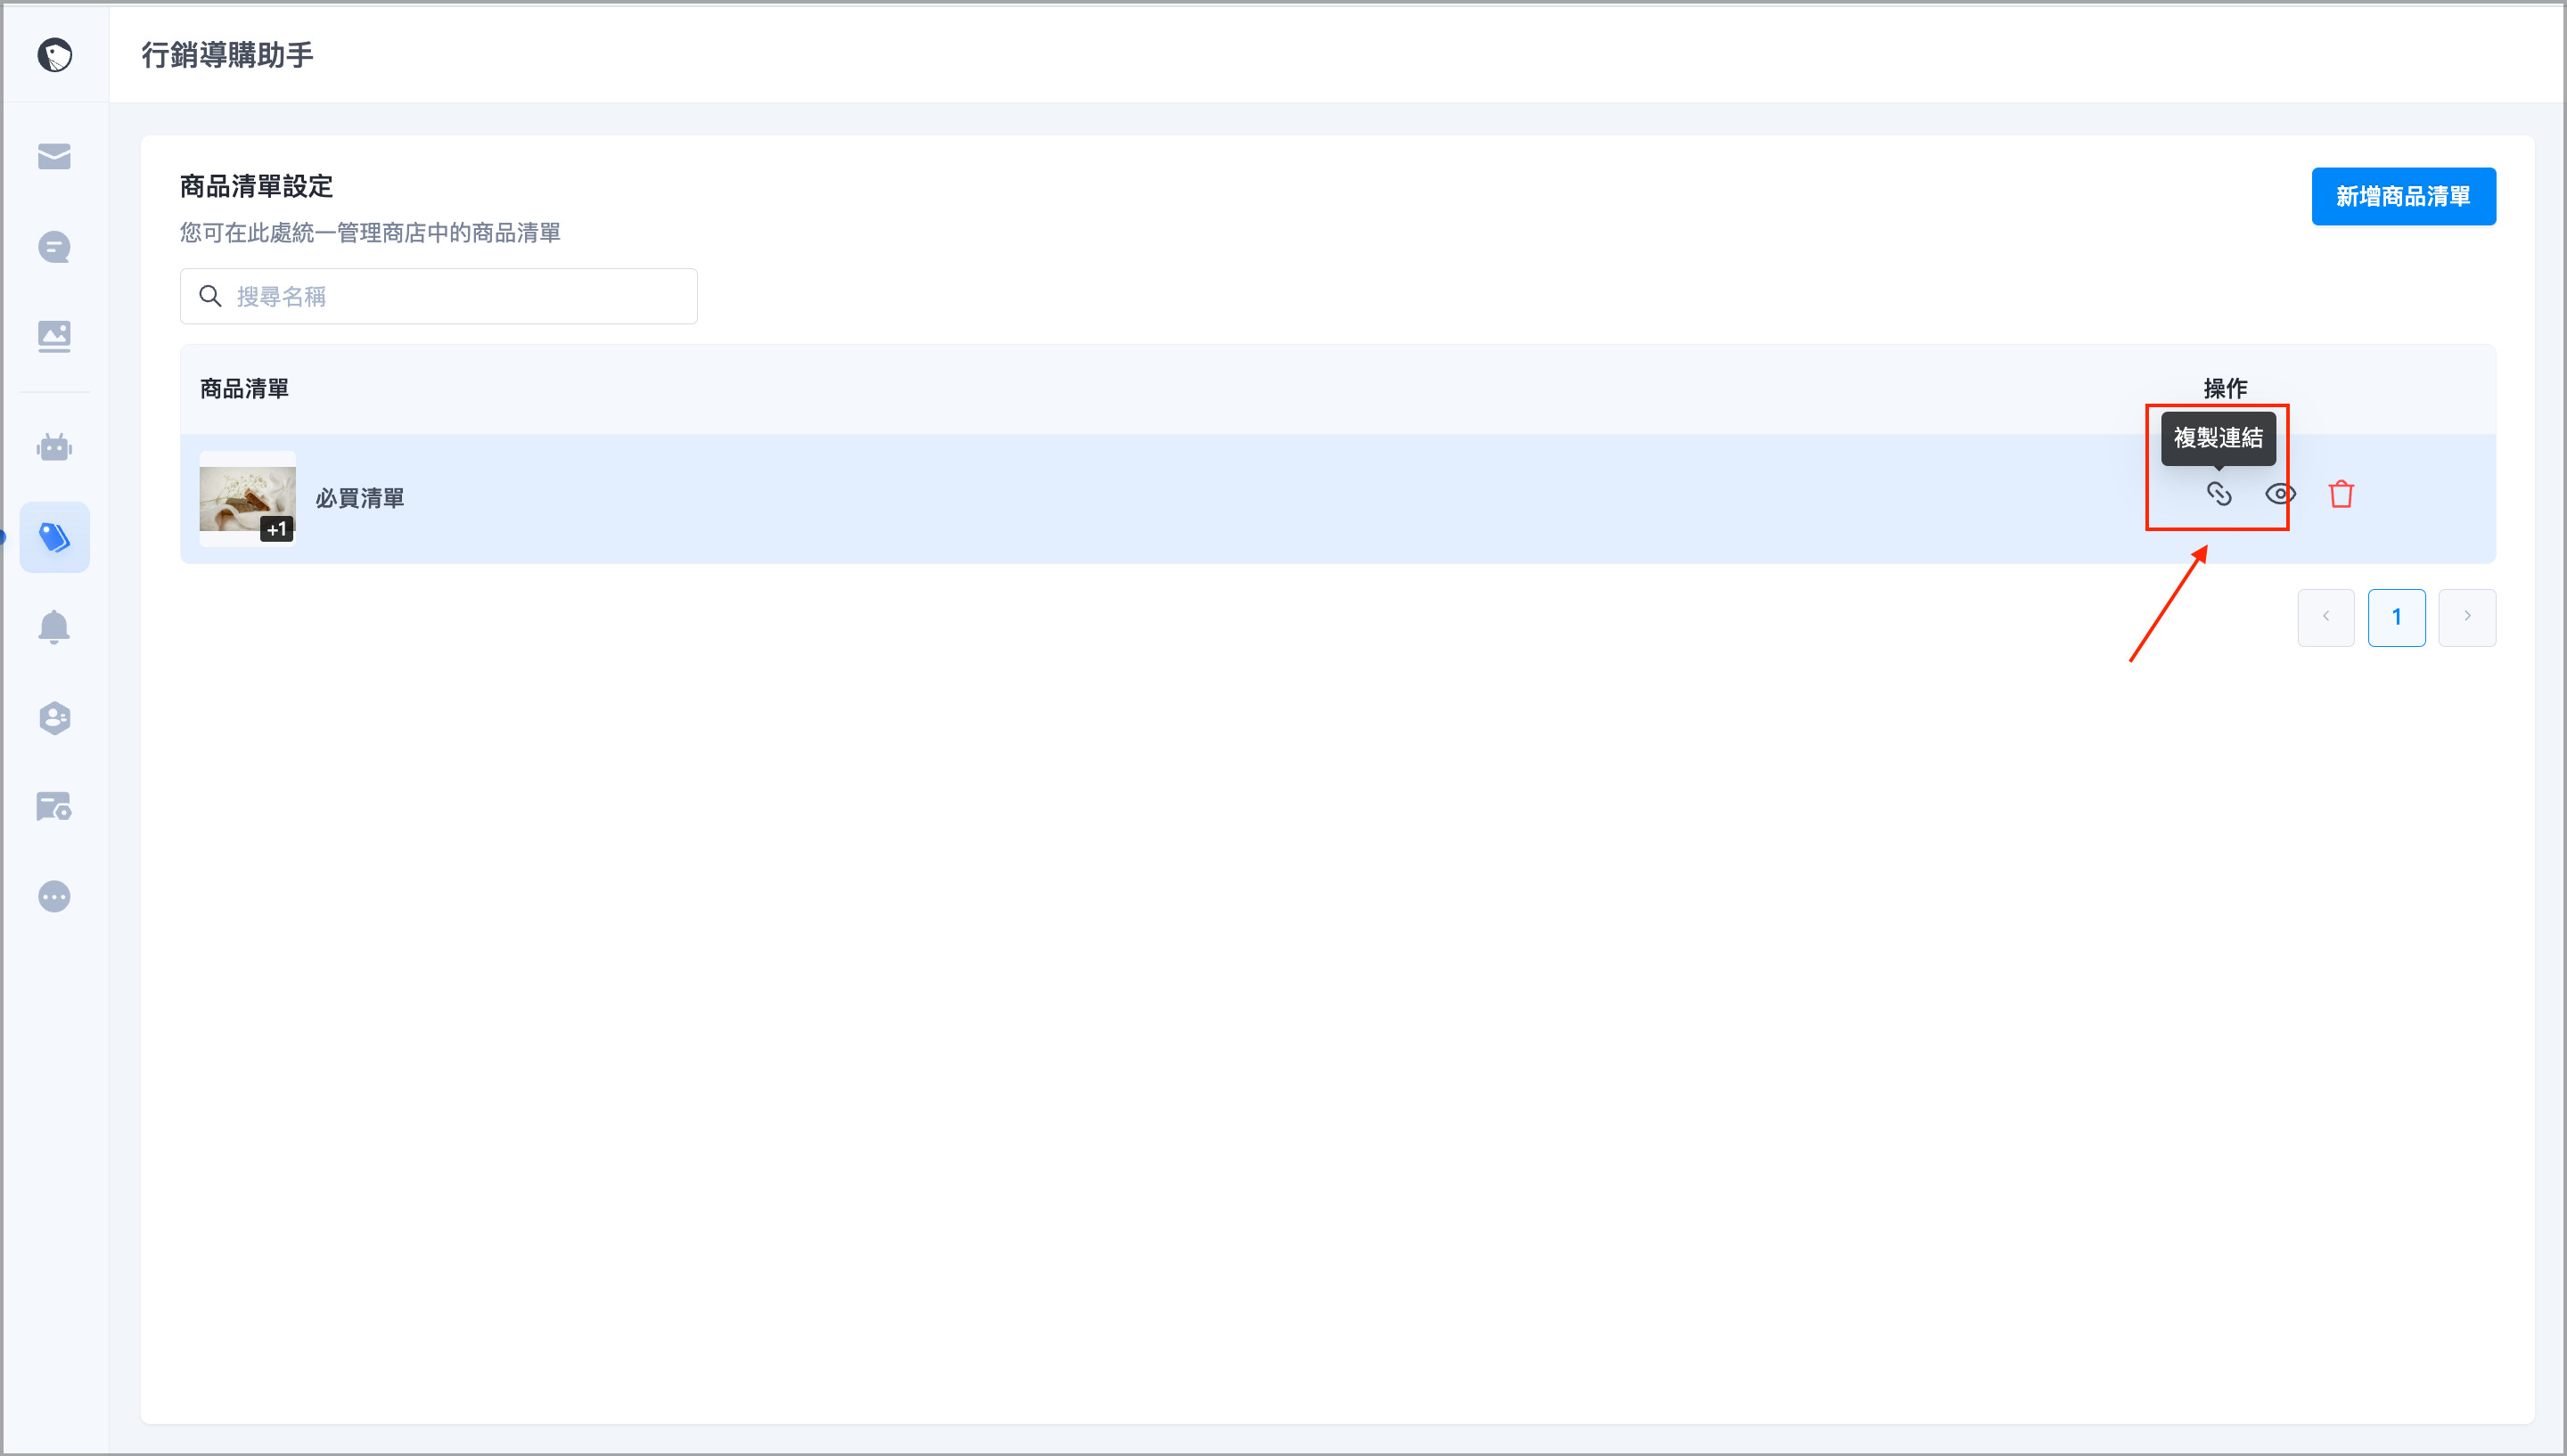Click the 必買清單 list name
Viewport: 2567px width, 1456px height.
360,498
